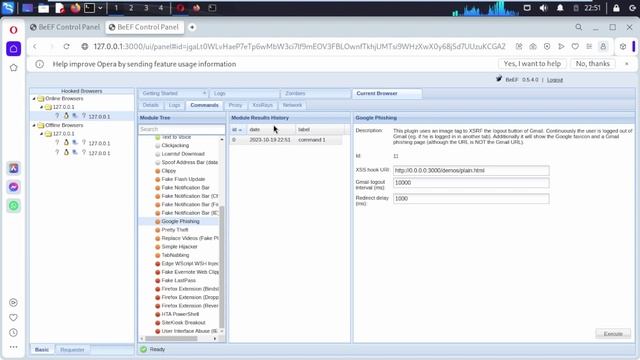Collapse the 127.0.0.1 folder under Online Browsers
The width and height of the screenshot is (640, 360).
point(41,107)
